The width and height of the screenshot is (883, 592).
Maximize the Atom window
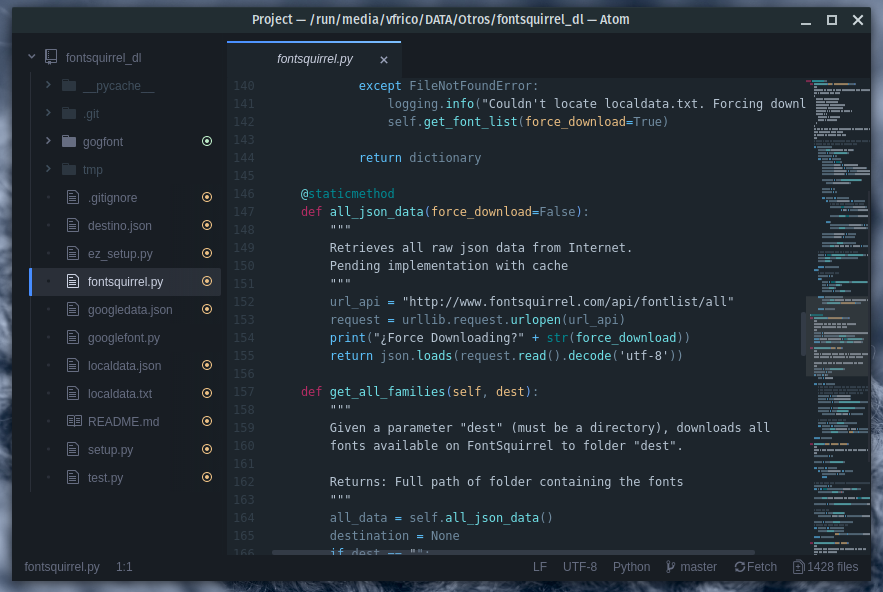click(x=832, y=20)
